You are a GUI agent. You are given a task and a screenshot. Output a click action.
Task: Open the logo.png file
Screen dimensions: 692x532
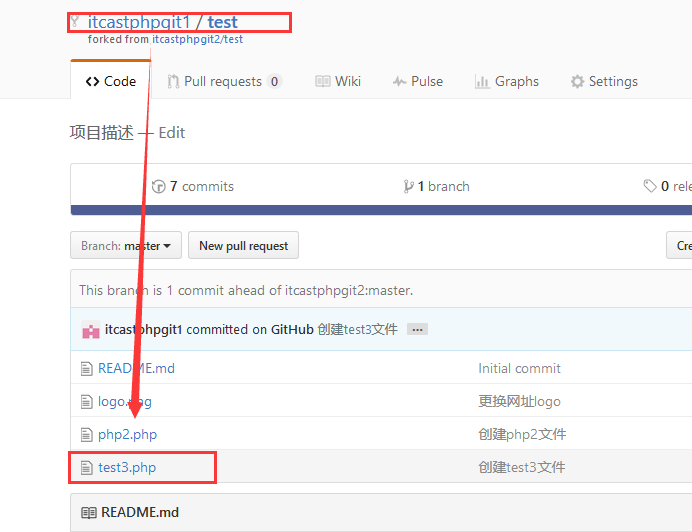[125, 402]
